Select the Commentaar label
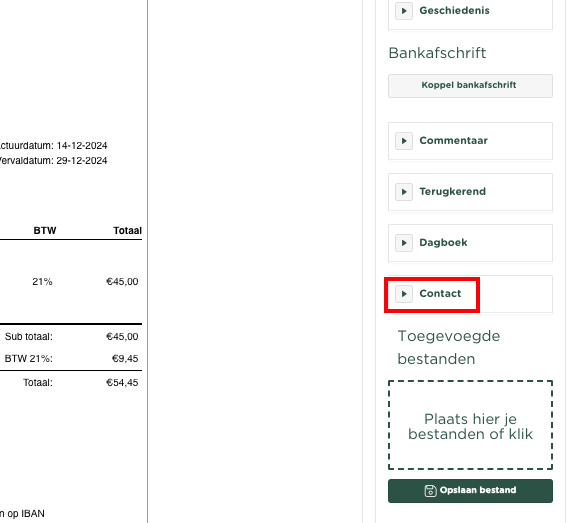The image size is (573, 523). click(453, 141)
